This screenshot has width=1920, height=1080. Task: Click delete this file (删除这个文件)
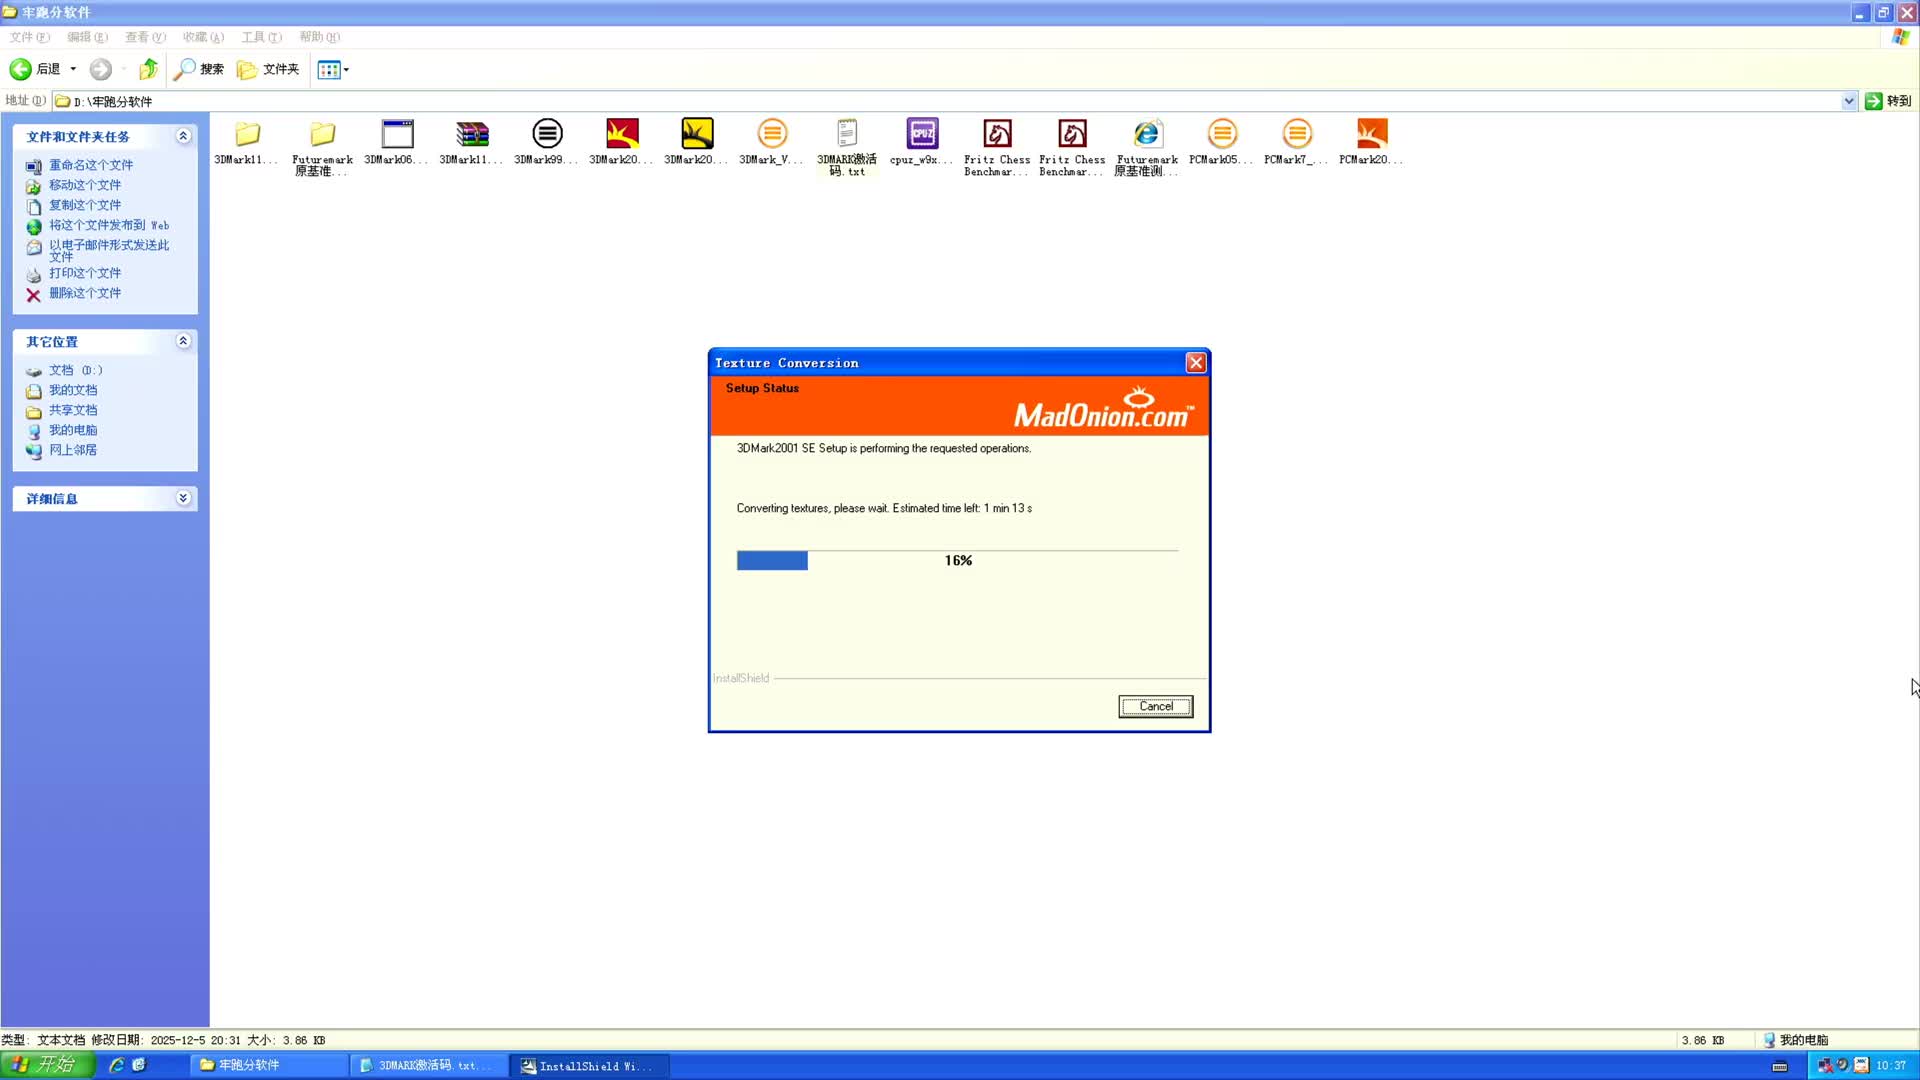(x=85, y=293)
